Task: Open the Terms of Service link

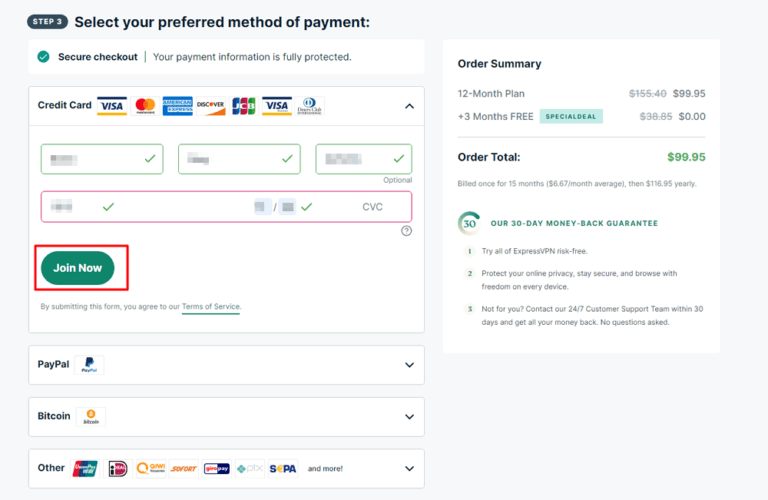Action: (x=211, y=307)
